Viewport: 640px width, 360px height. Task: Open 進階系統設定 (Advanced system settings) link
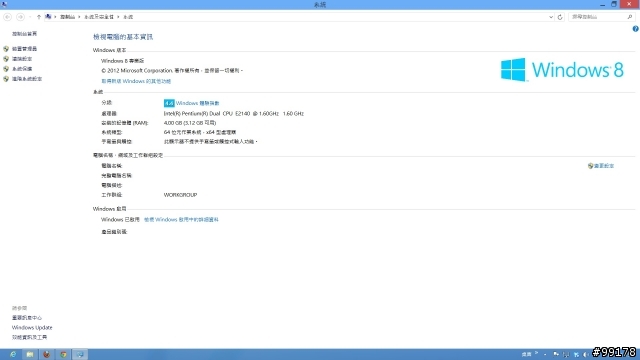(x=27, y=79)
